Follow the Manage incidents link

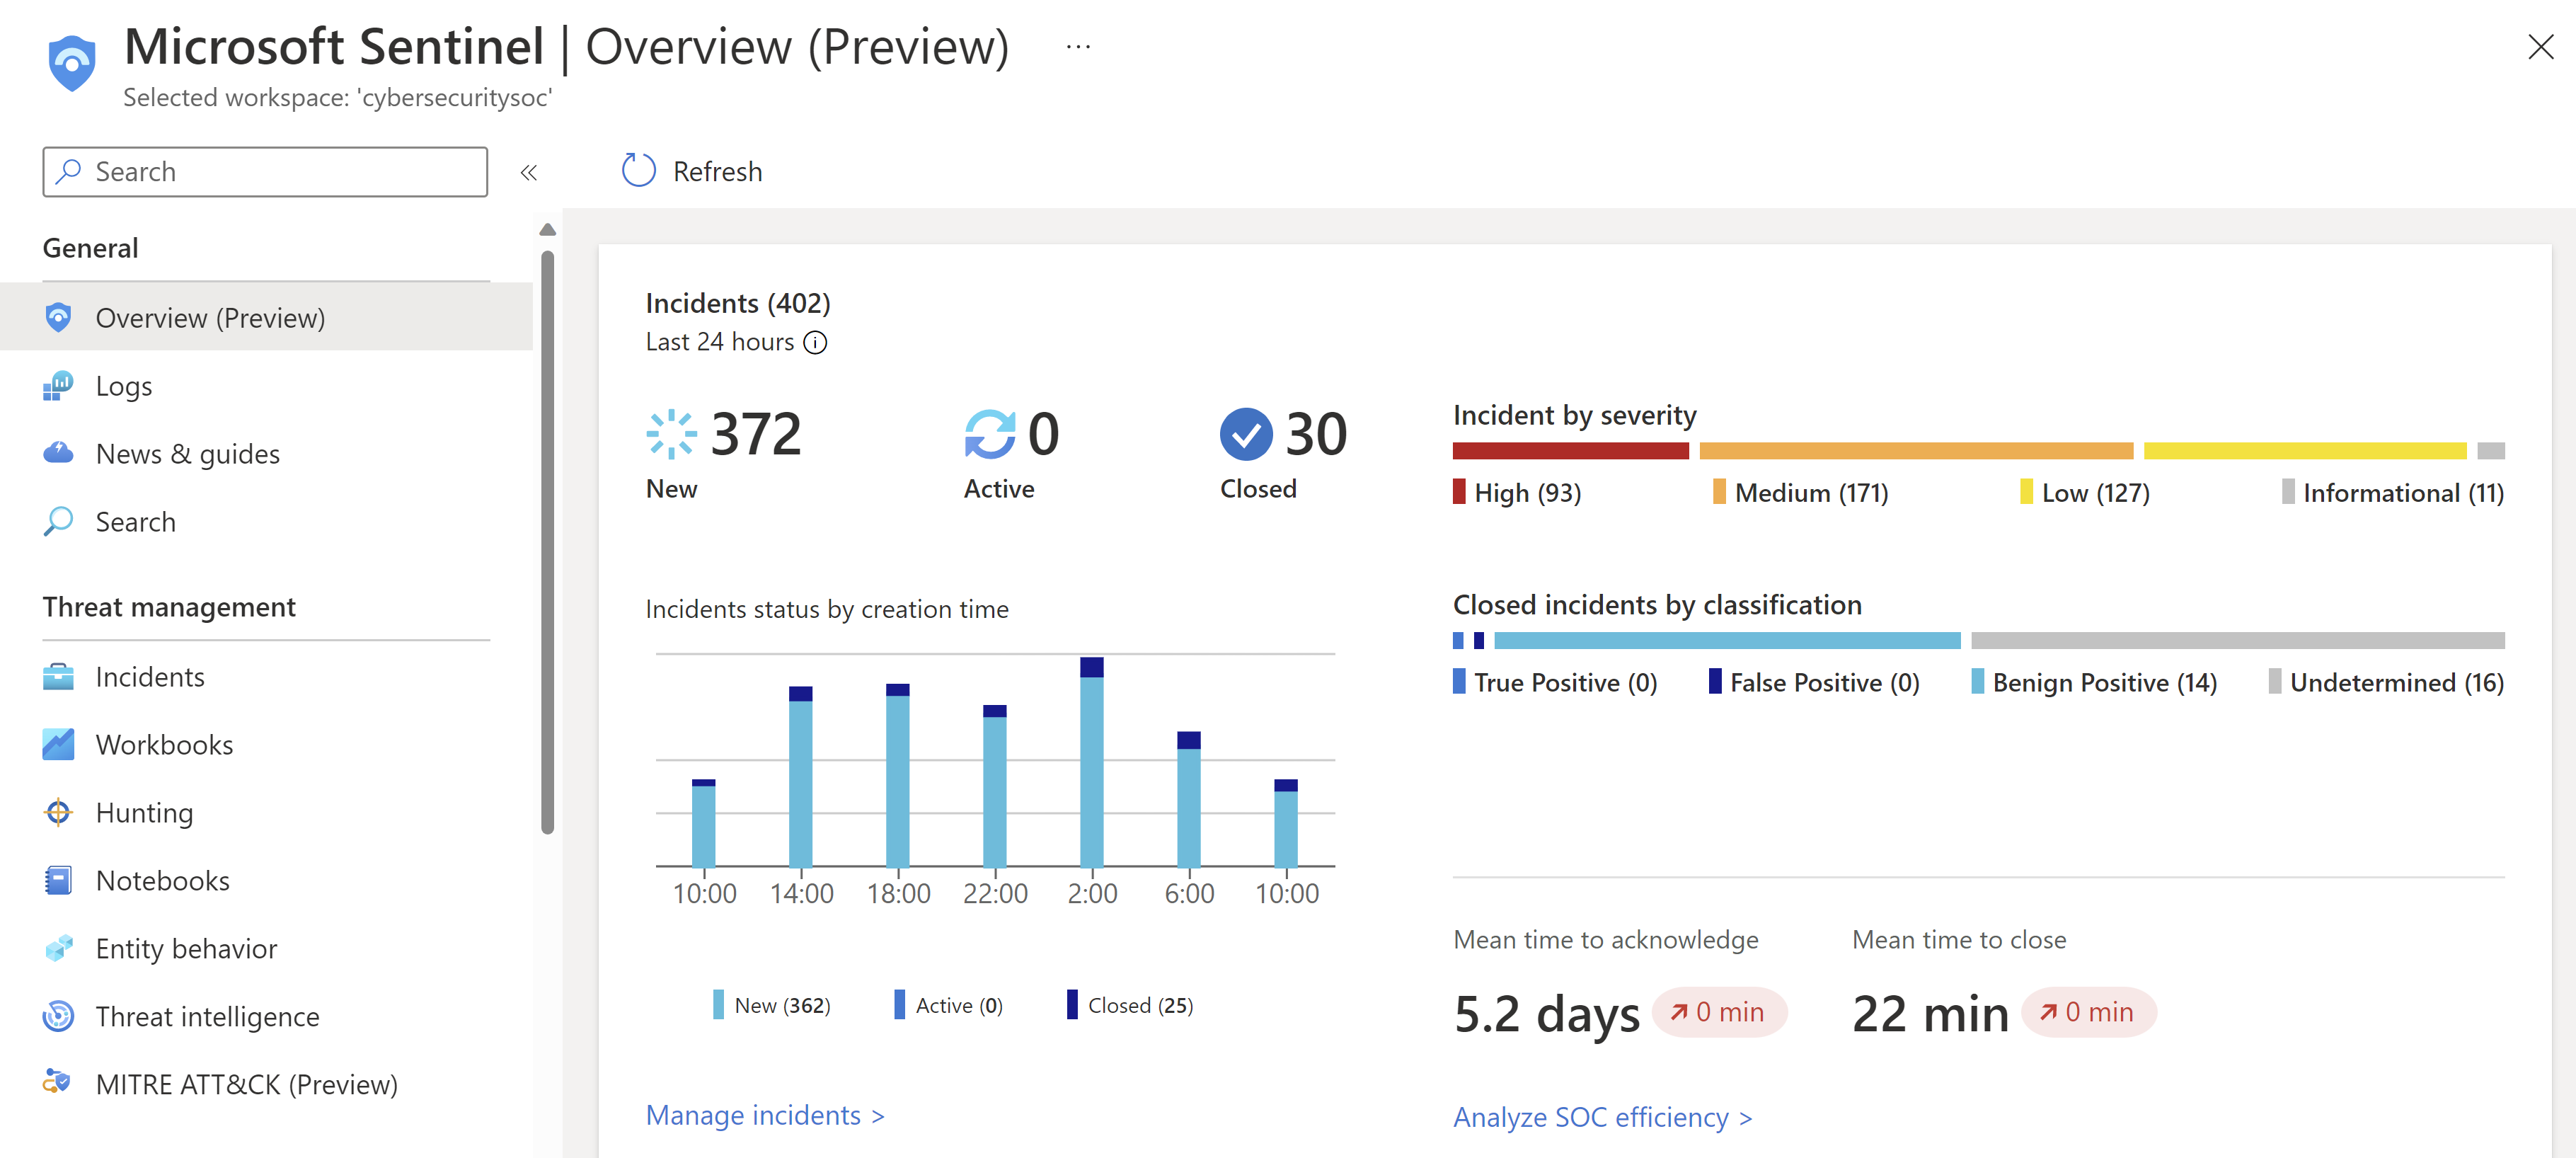click(x=764, y=1115)
